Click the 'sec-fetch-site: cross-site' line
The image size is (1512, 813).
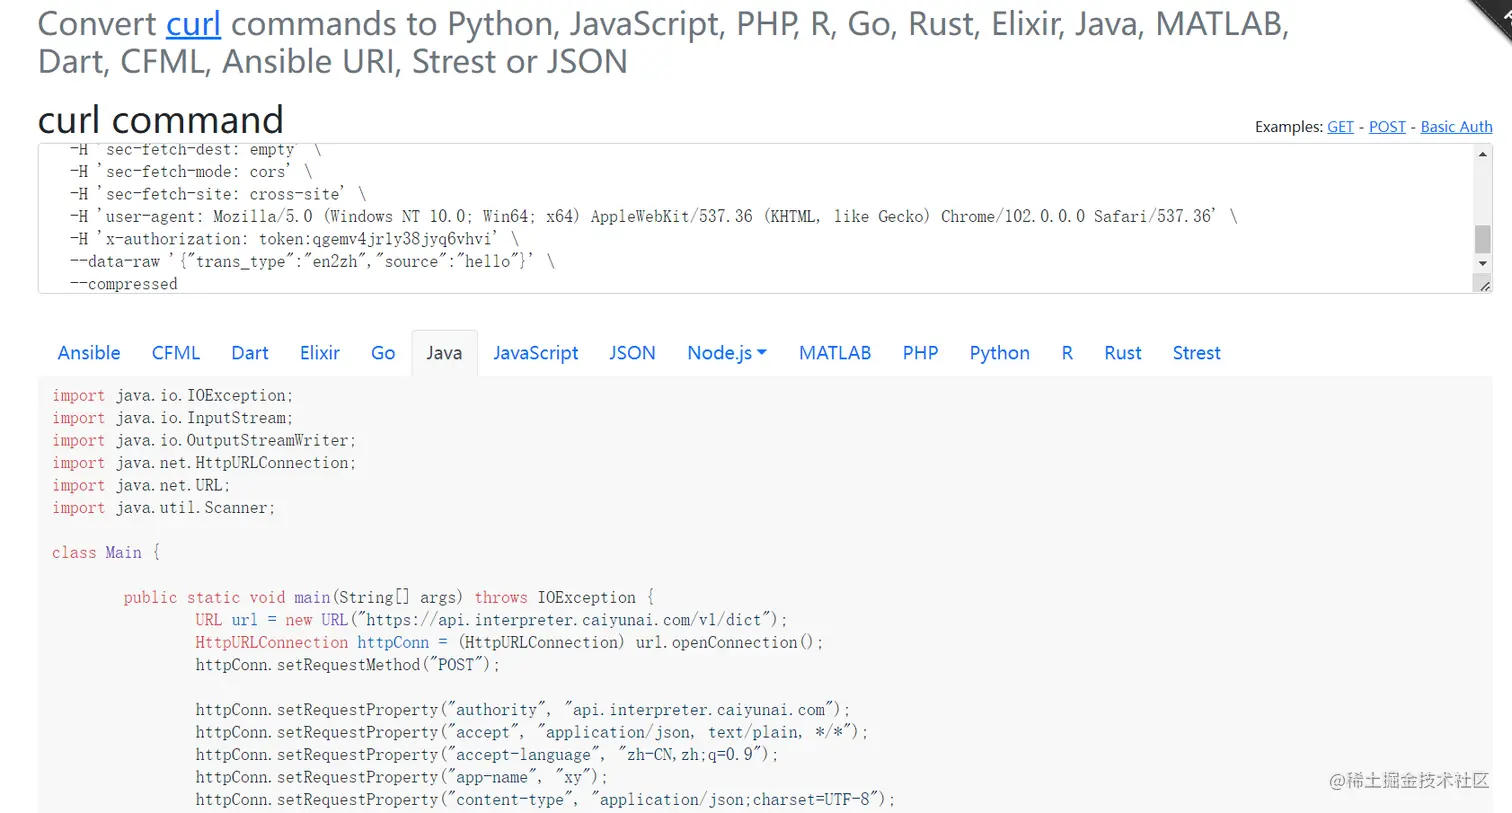(218, 194)
